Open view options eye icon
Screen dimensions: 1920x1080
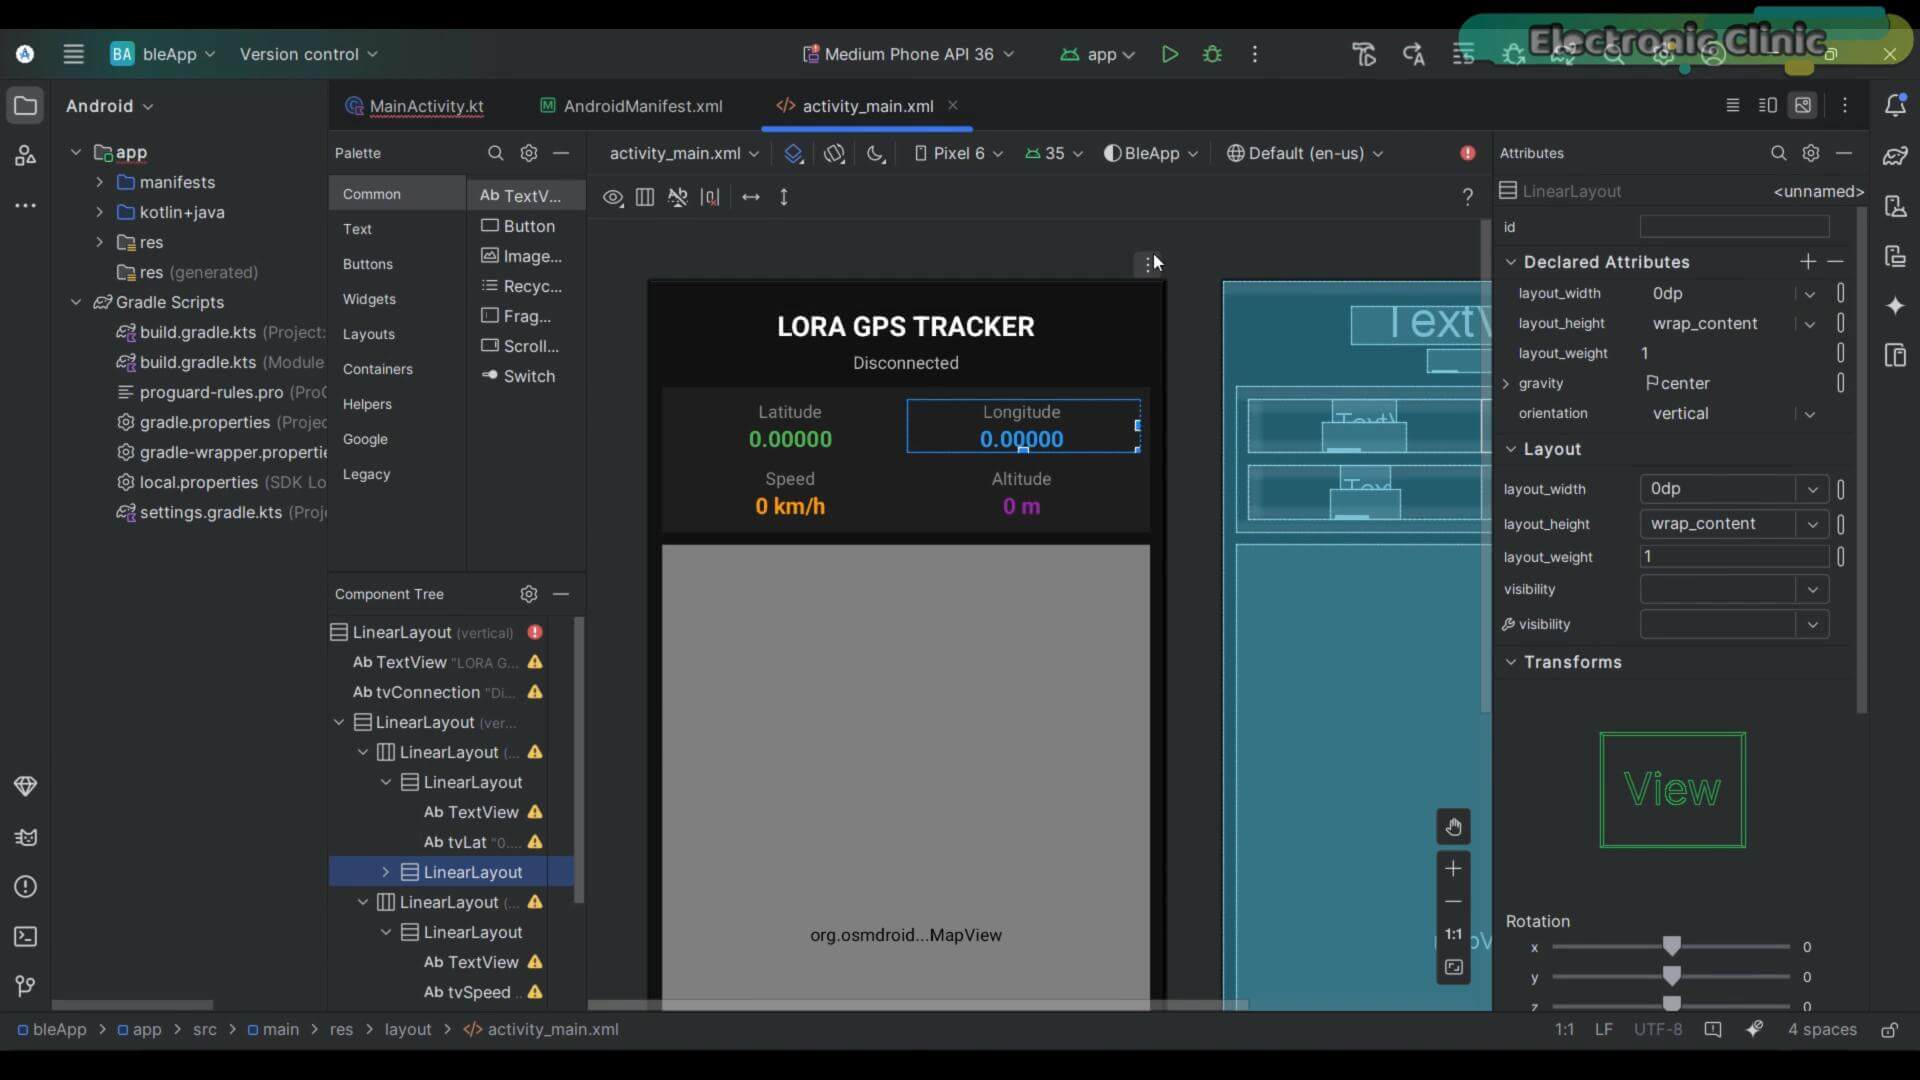click(613, 197)
